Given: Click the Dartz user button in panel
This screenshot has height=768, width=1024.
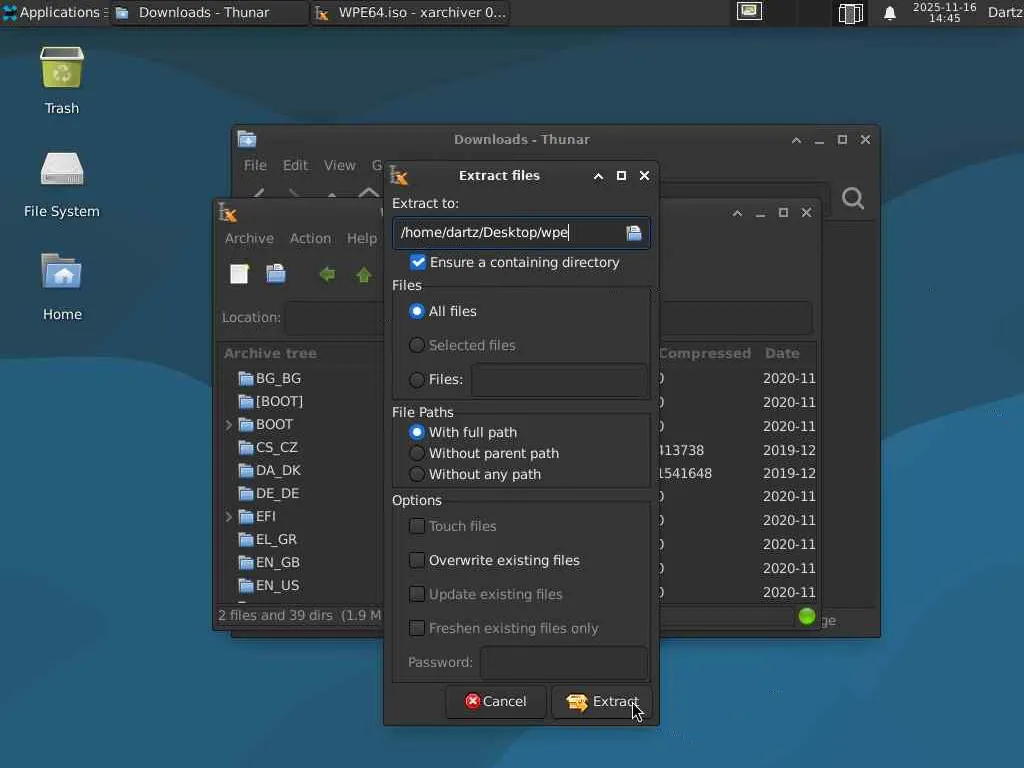Looking at the screenshot, I should (1005, 12).
